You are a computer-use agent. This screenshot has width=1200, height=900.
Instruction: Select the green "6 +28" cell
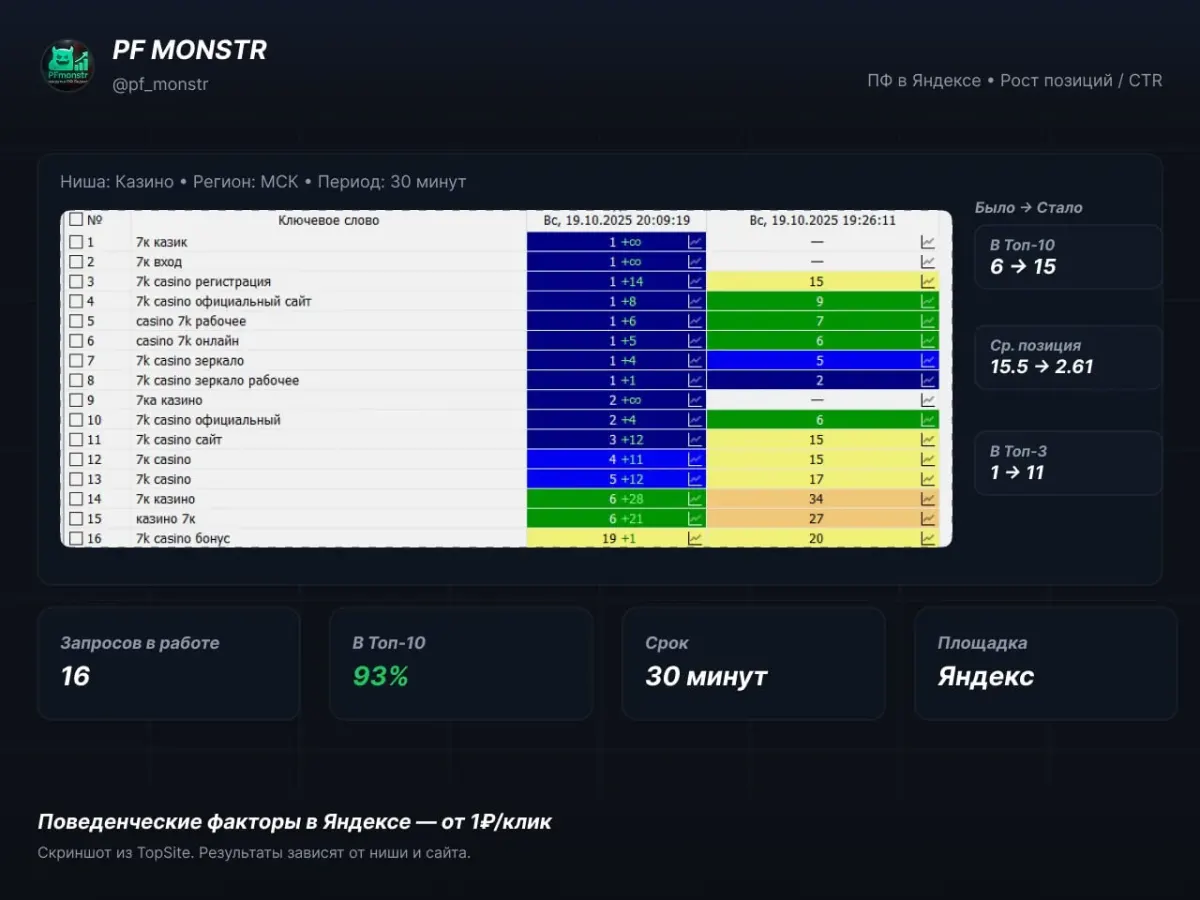pos(616,499)
